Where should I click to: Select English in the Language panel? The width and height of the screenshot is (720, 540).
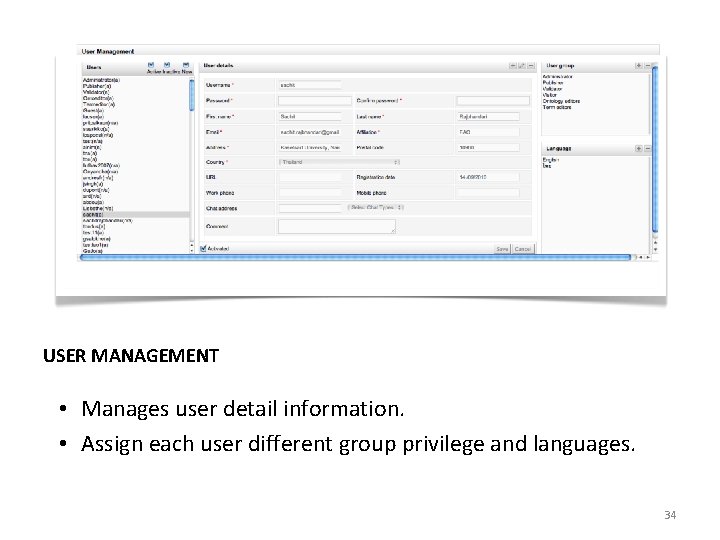click(x=551, y=160)
